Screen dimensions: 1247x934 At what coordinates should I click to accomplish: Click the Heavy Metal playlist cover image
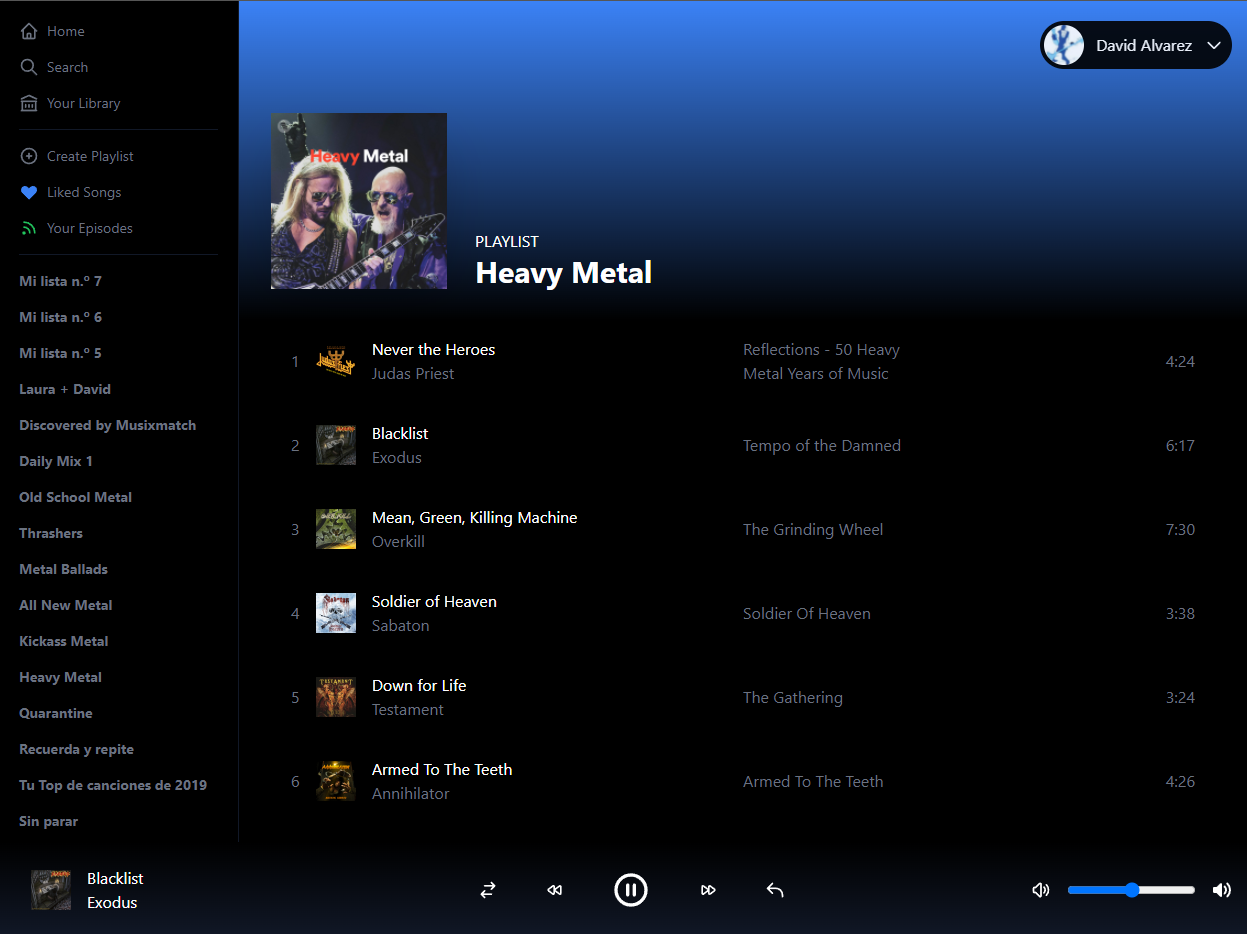pos(358,200)
